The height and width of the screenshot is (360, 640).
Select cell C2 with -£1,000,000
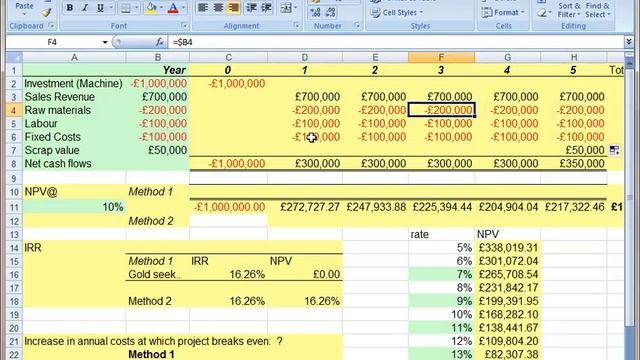click(x=229, y=84)
